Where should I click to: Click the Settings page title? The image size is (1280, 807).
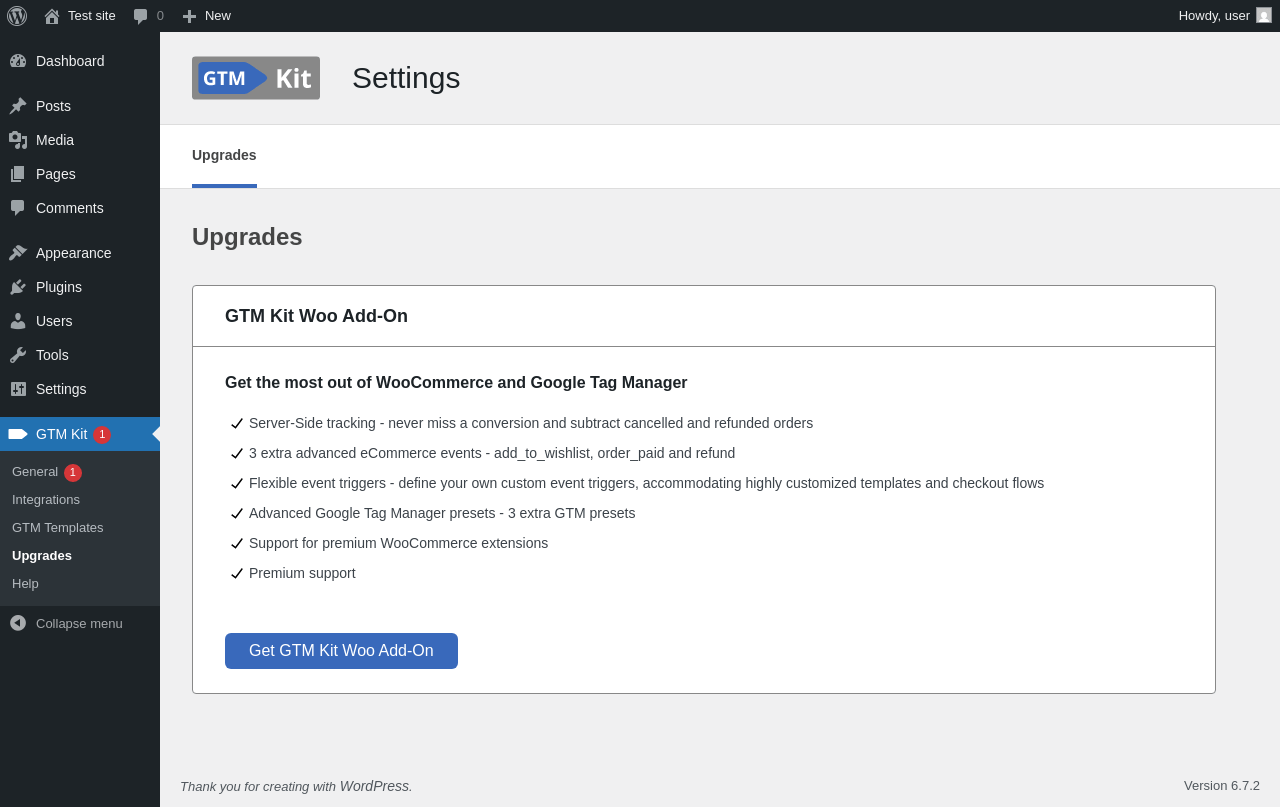[x=406, y=78]
